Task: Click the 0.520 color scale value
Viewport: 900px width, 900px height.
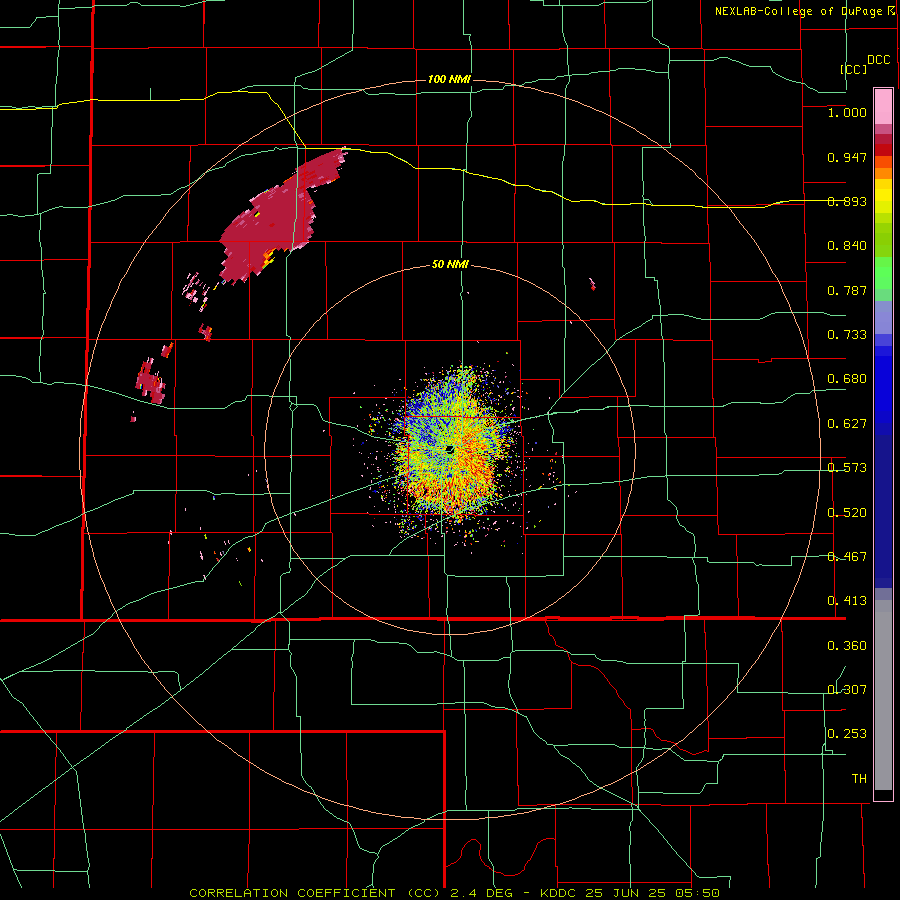Action: 847,513
